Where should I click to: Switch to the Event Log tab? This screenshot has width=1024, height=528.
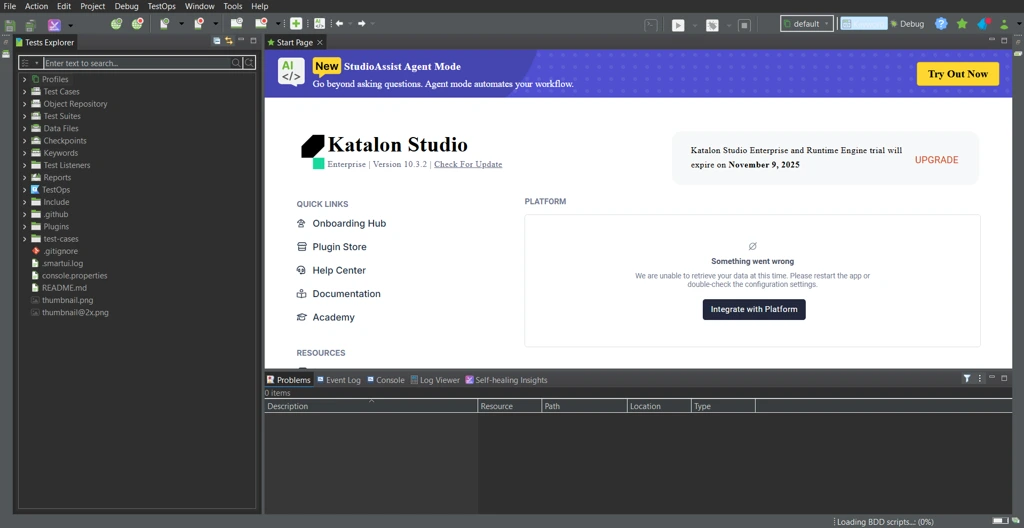point(339,380)
